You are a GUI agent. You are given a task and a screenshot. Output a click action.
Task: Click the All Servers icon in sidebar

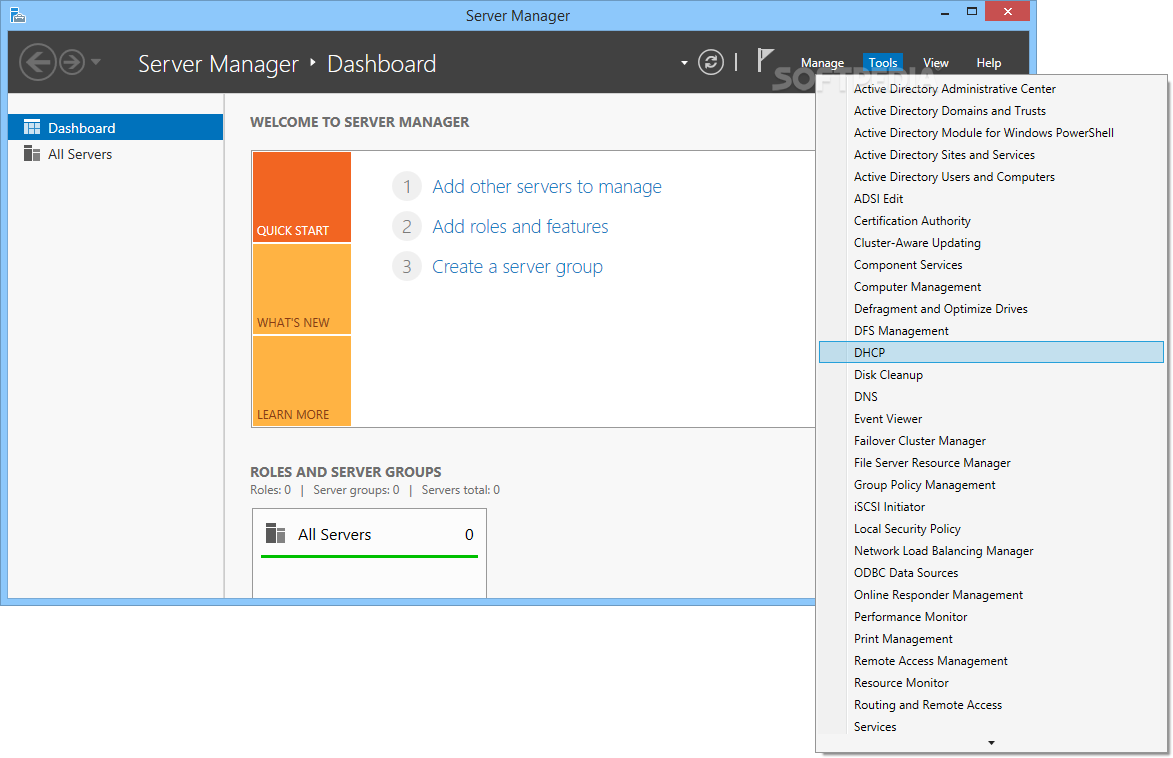[31, 153]
